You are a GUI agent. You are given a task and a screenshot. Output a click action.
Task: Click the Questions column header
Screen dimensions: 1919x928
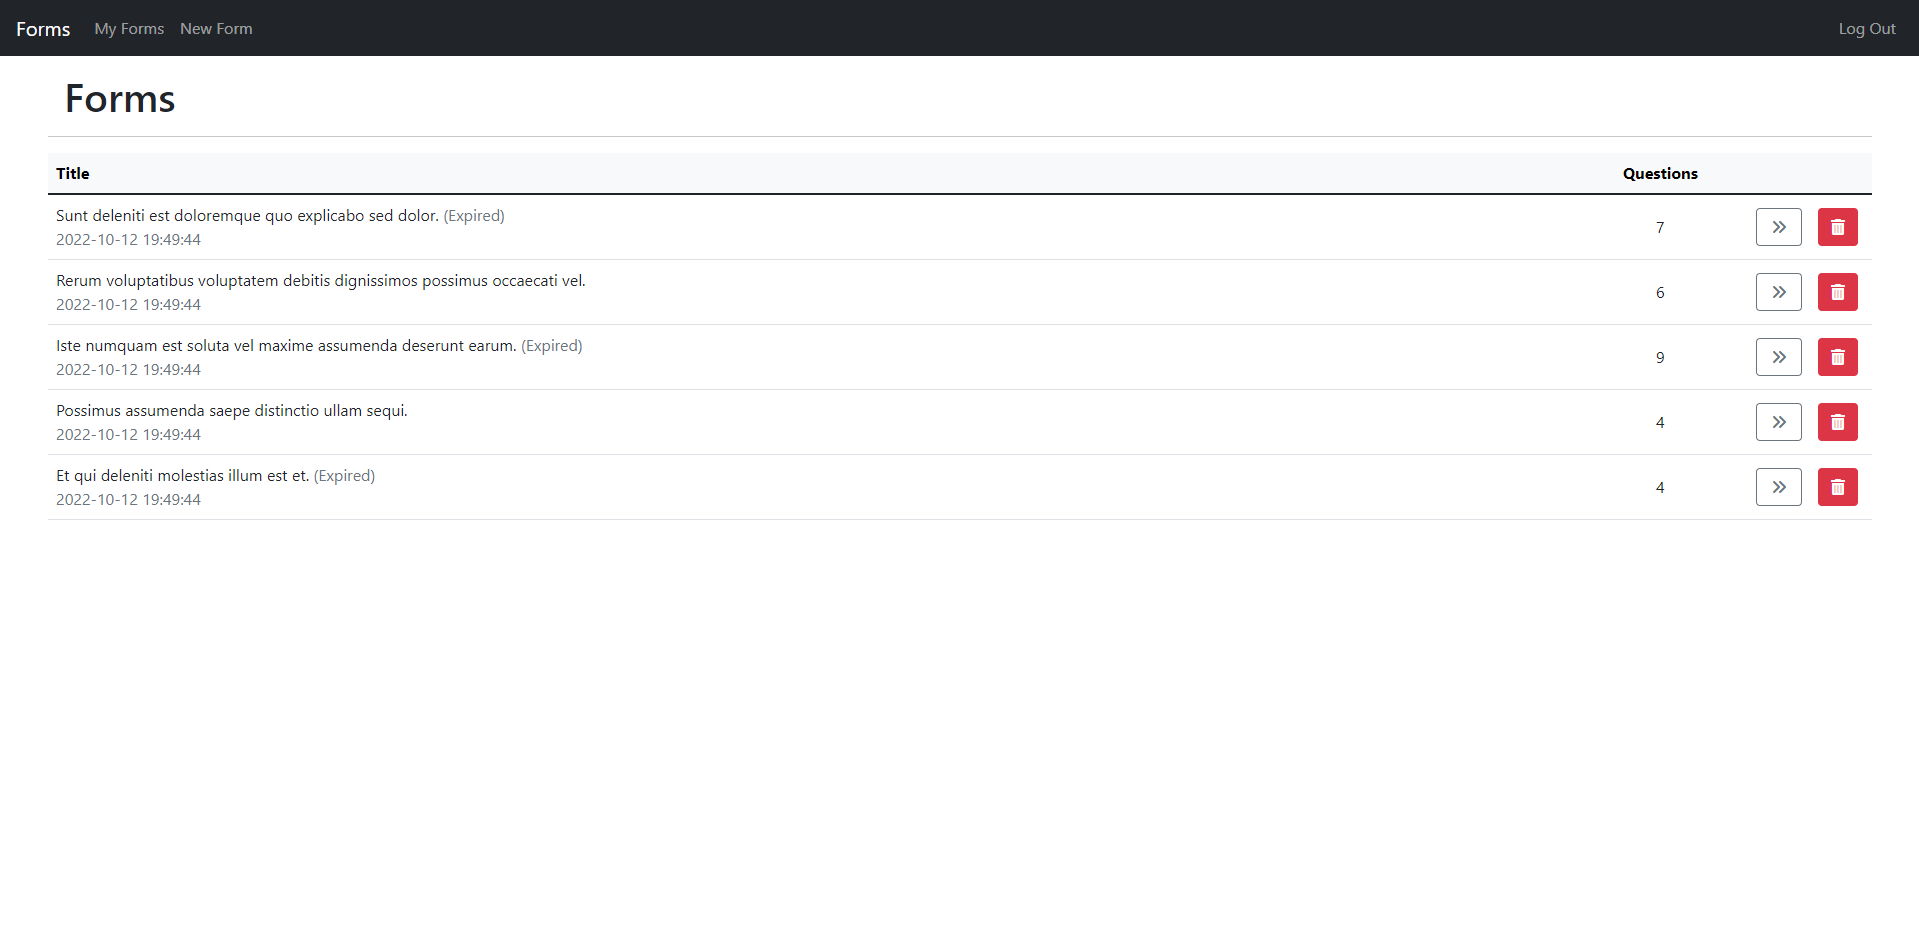1660,173
